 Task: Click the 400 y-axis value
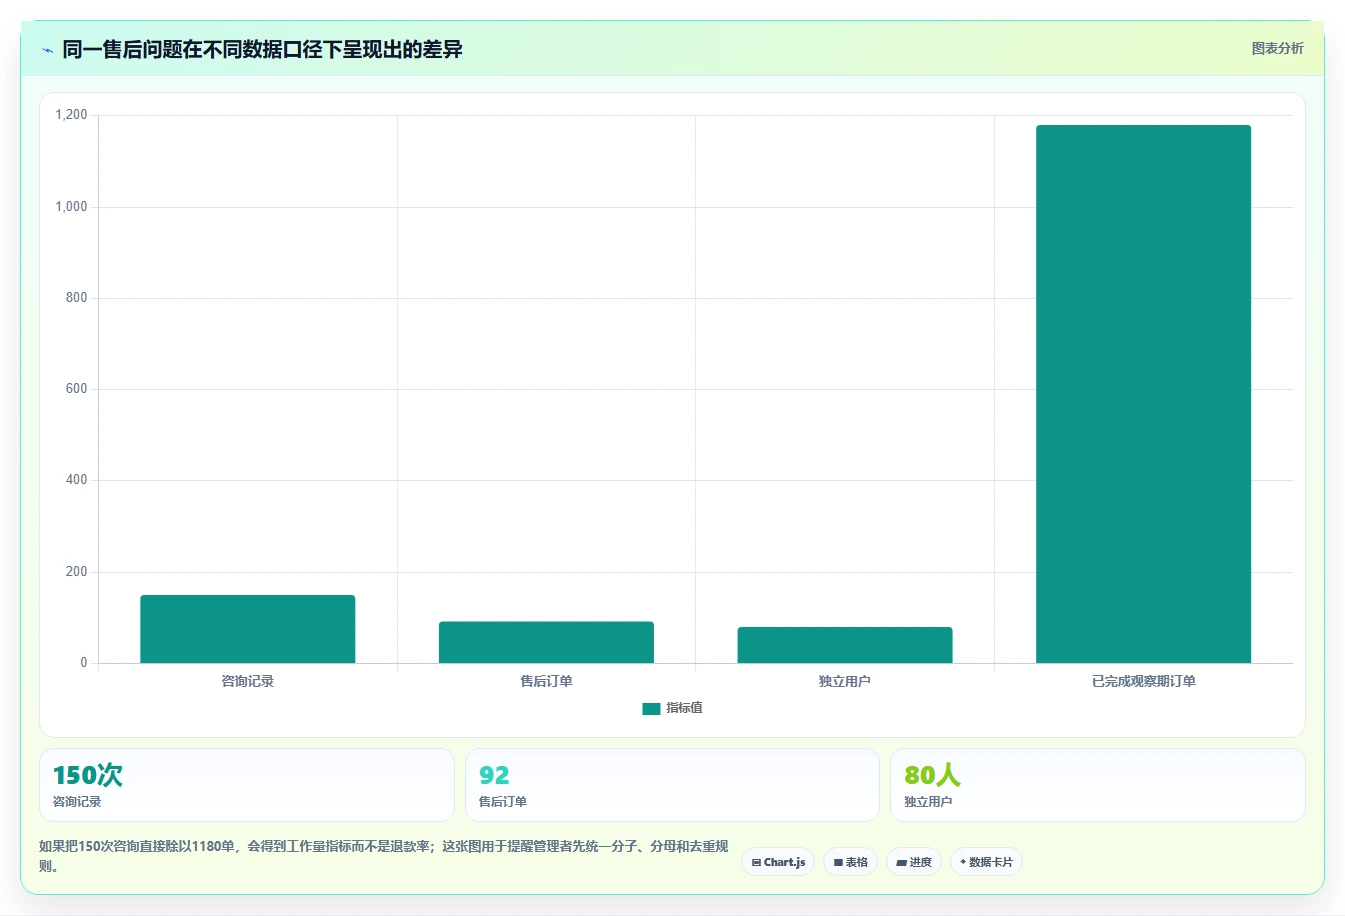click(77, 480)
